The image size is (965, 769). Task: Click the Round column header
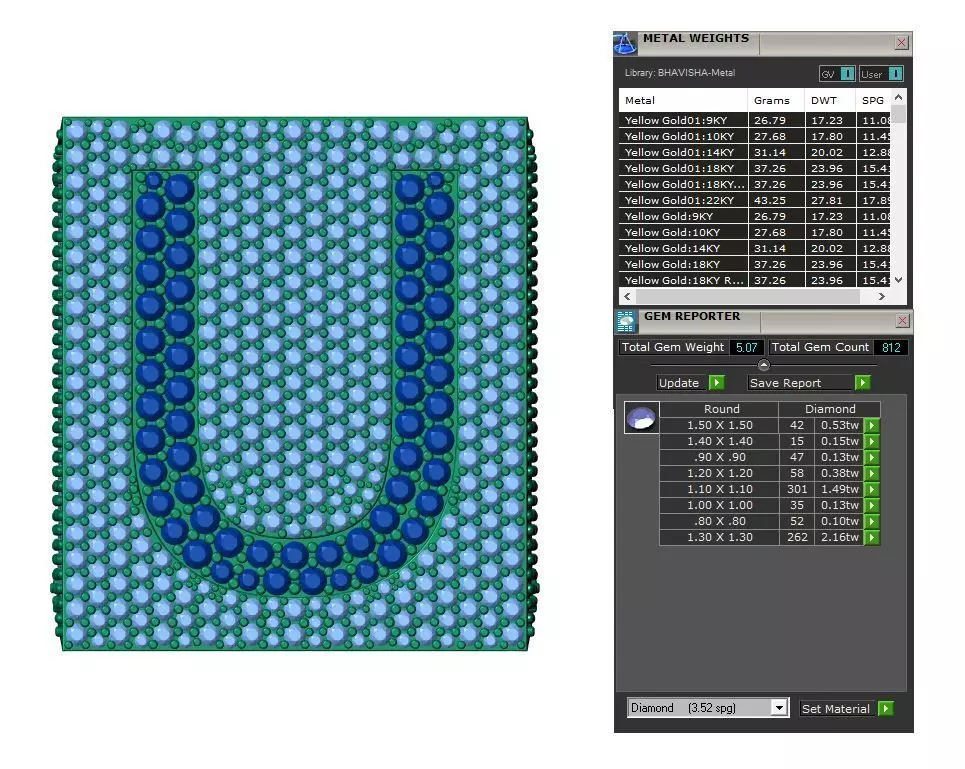click(721, 409)
